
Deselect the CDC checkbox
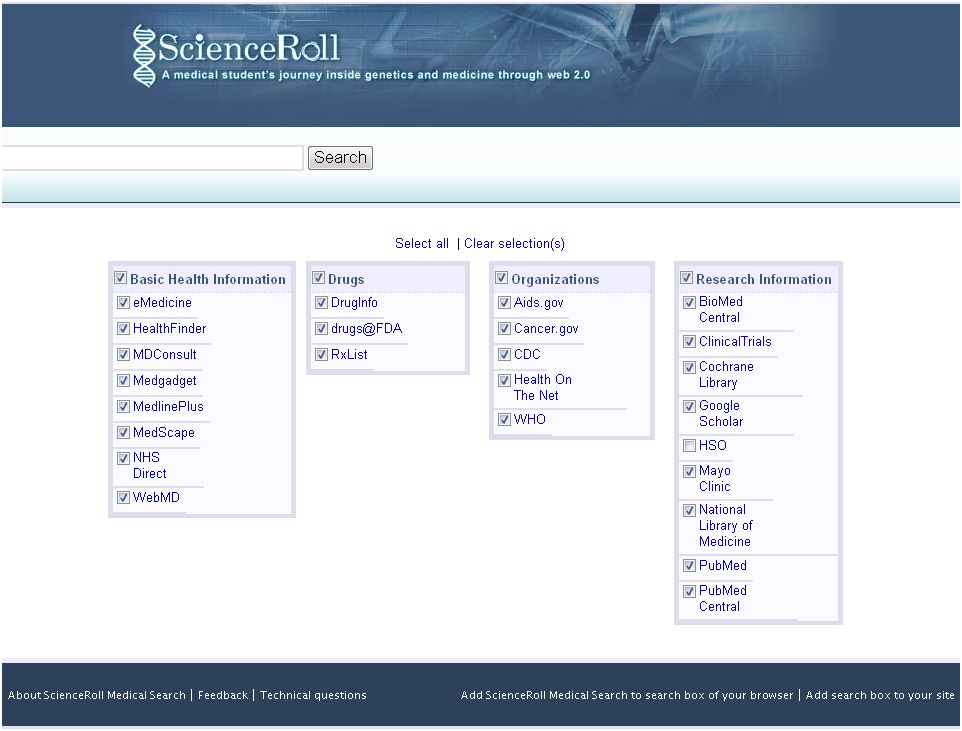[x=504, y=355]
